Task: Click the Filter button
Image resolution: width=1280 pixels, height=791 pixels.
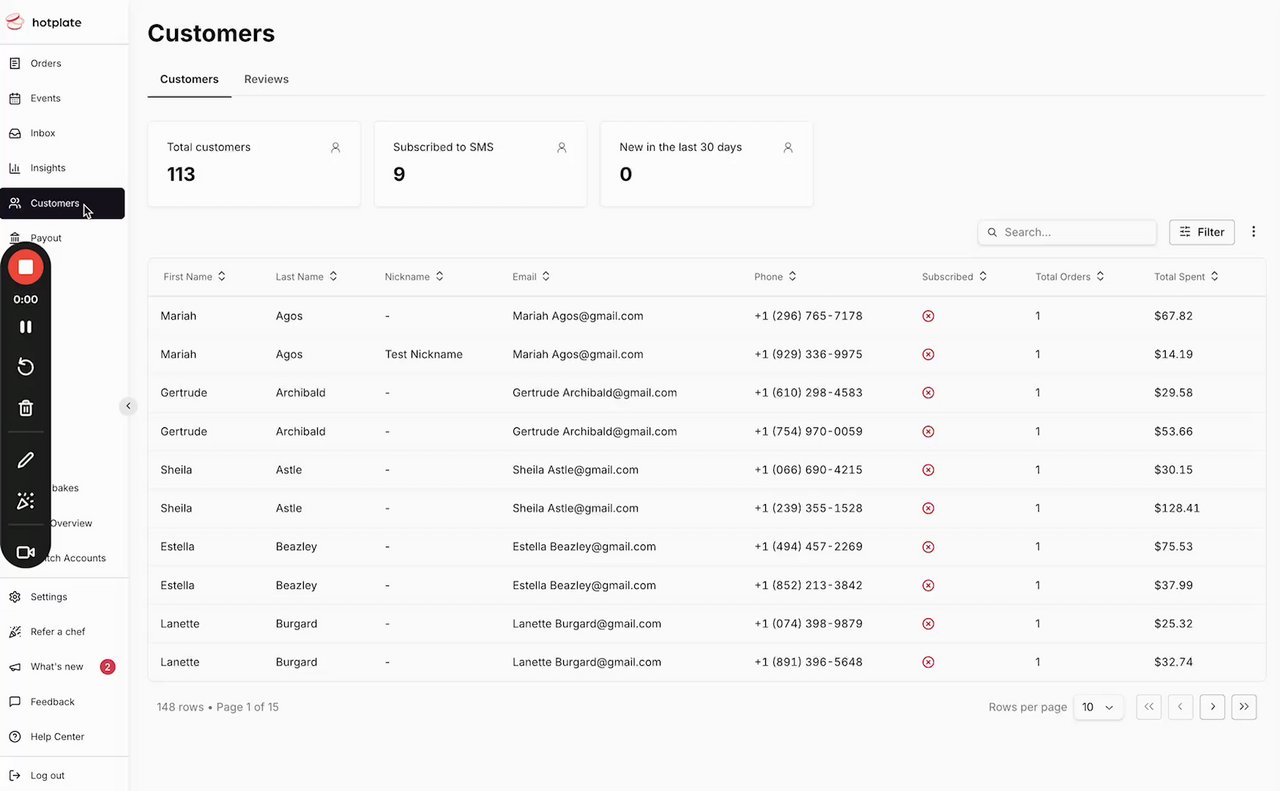Action: [x=1202, y=232]
